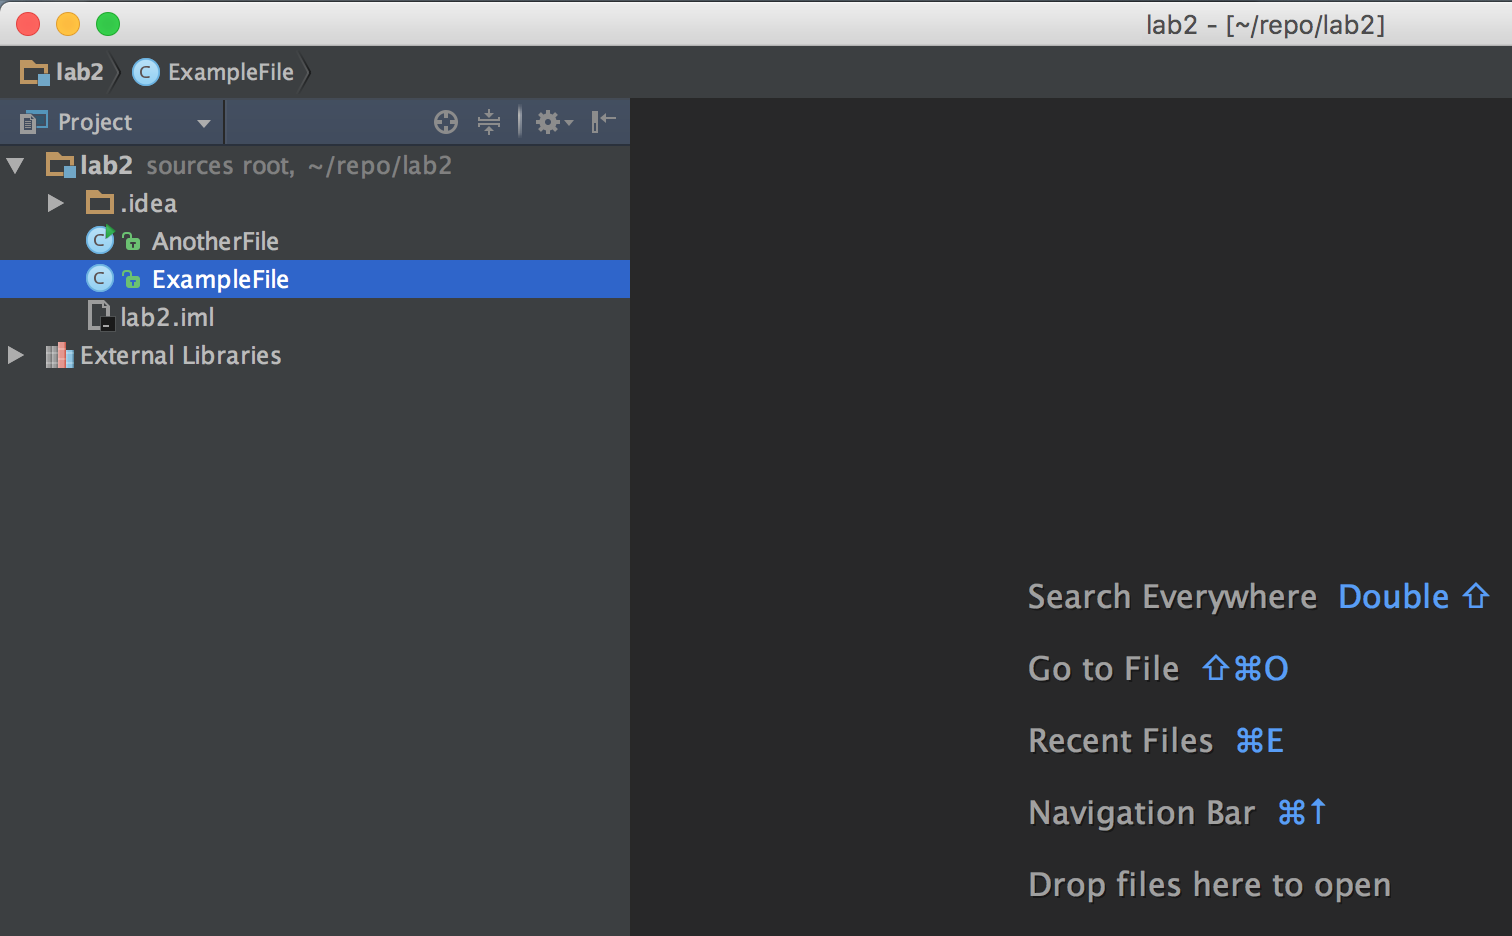Click the scroll from source crosshair icon

(x=446, y=122)
